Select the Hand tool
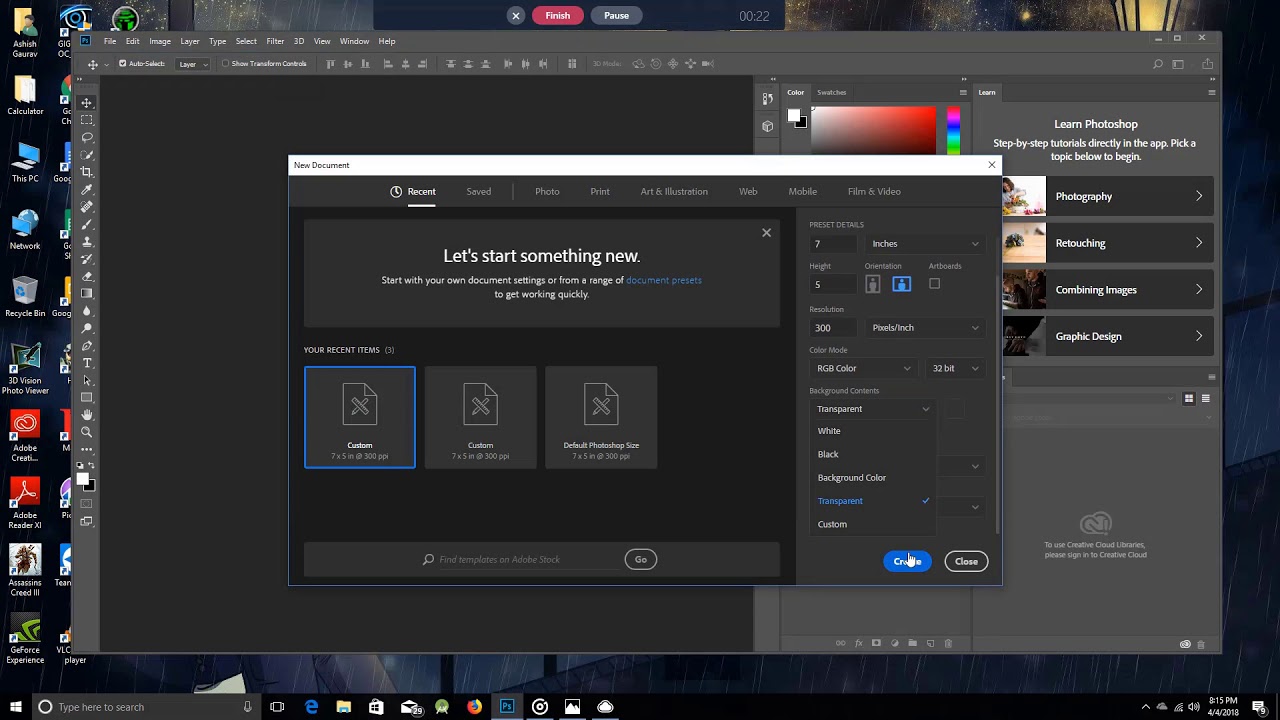This screenshot has height=720, width=1280. pos(87,415)
